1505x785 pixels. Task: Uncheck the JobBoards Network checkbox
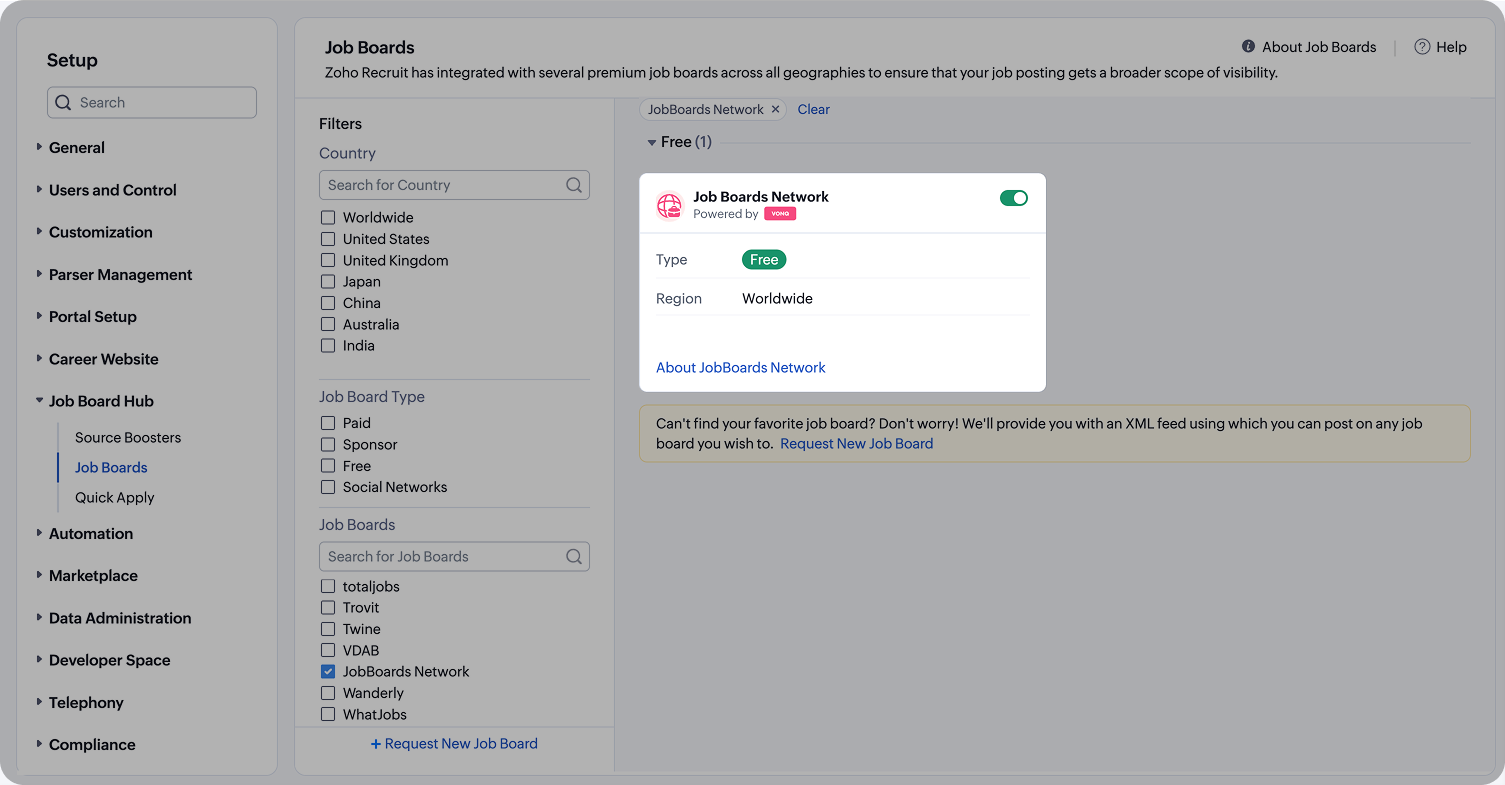[328, 672]
